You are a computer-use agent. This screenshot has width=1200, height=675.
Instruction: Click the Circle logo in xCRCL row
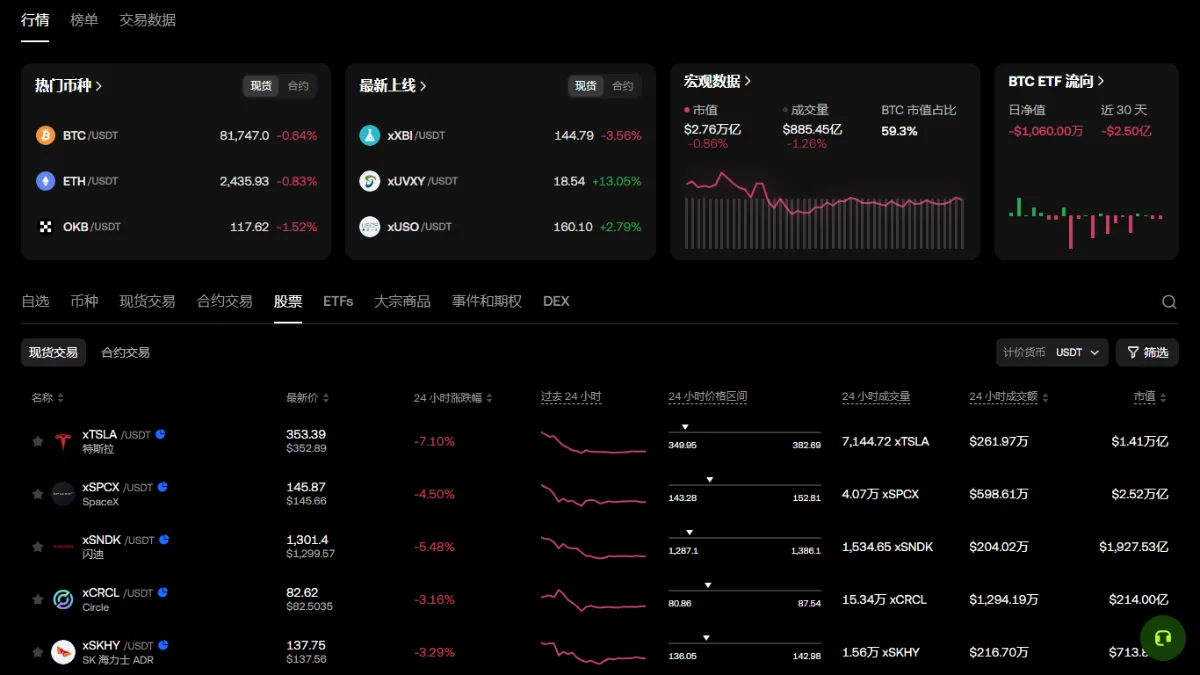click(x=63, y=600)
